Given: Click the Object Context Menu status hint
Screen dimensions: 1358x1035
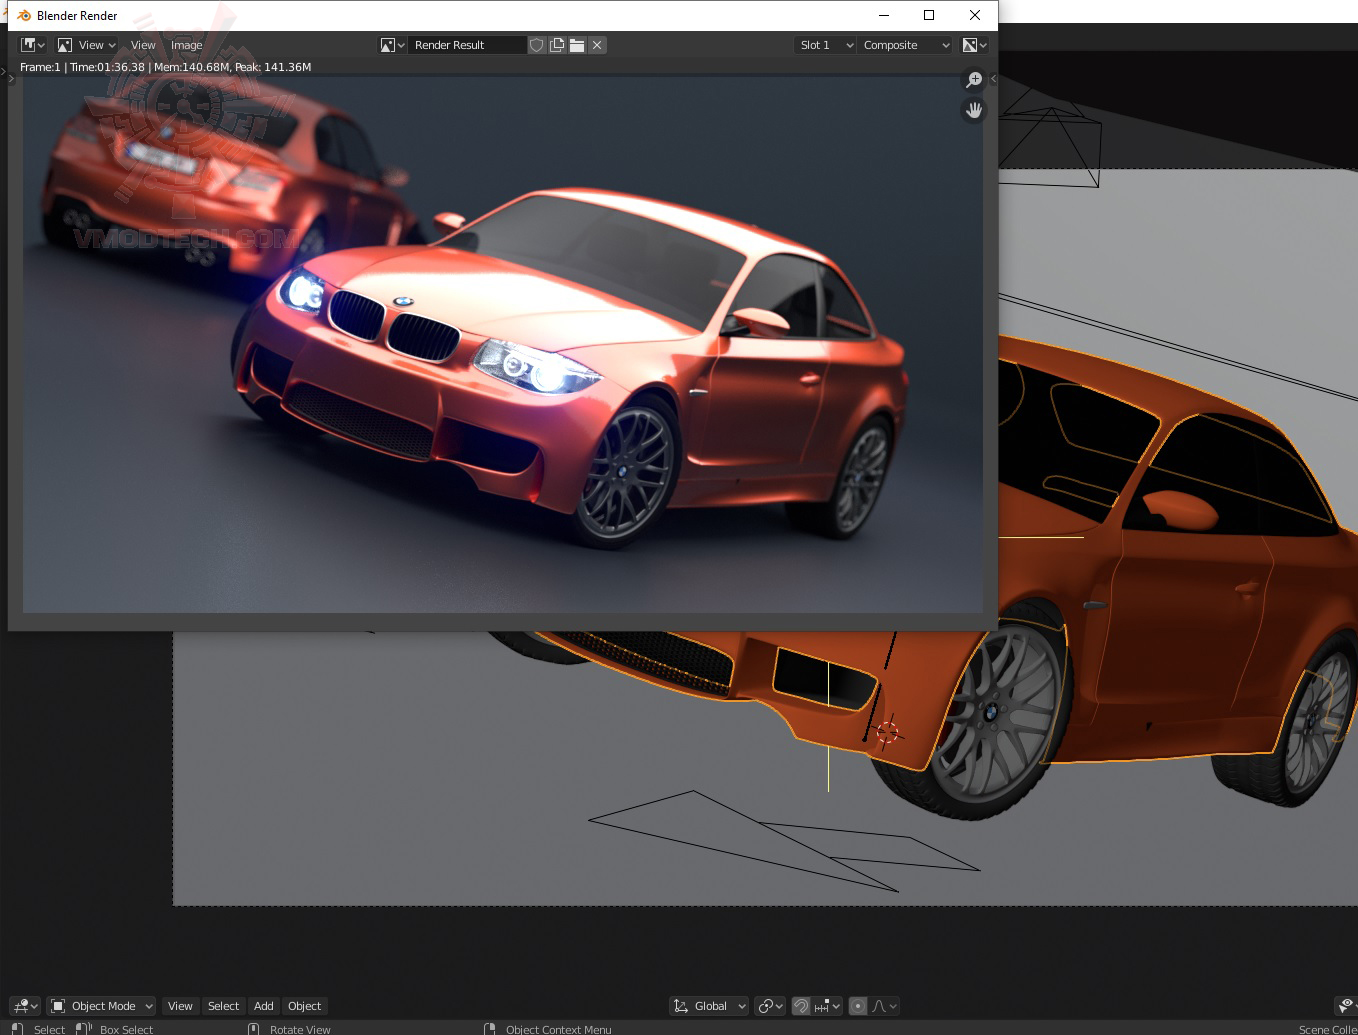Looking at the screenshot, I should click(558, 1029).
